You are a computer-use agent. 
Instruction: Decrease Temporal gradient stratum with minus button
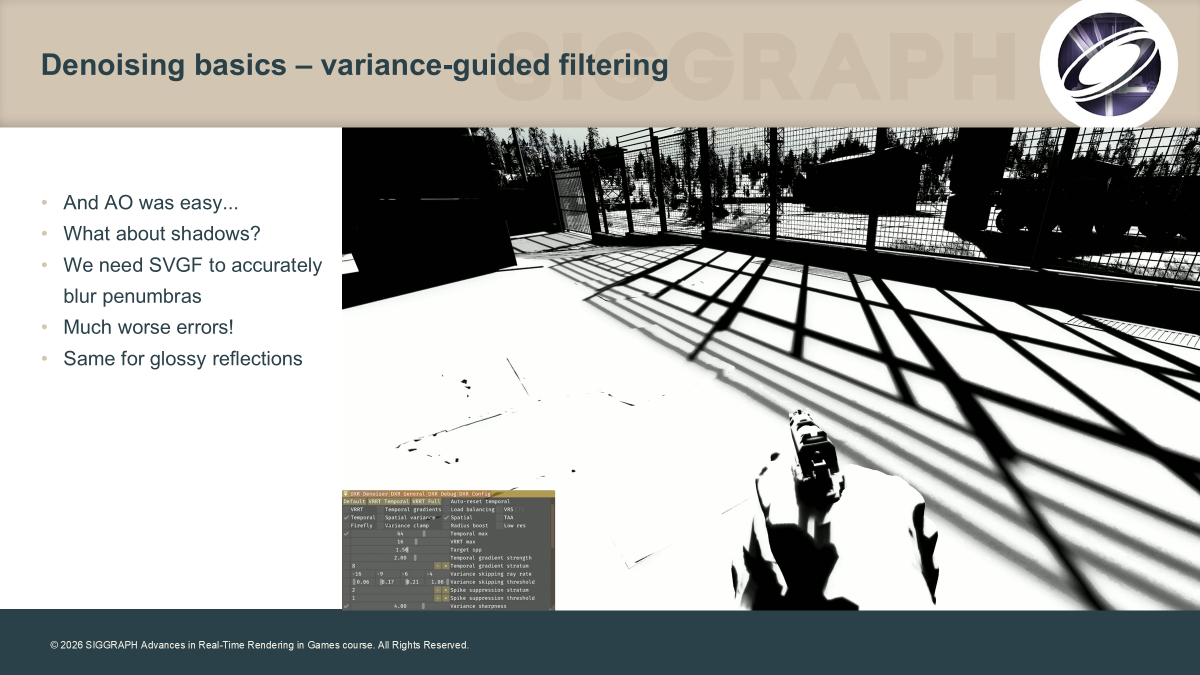pyautogui.click(x=438, y=566)
